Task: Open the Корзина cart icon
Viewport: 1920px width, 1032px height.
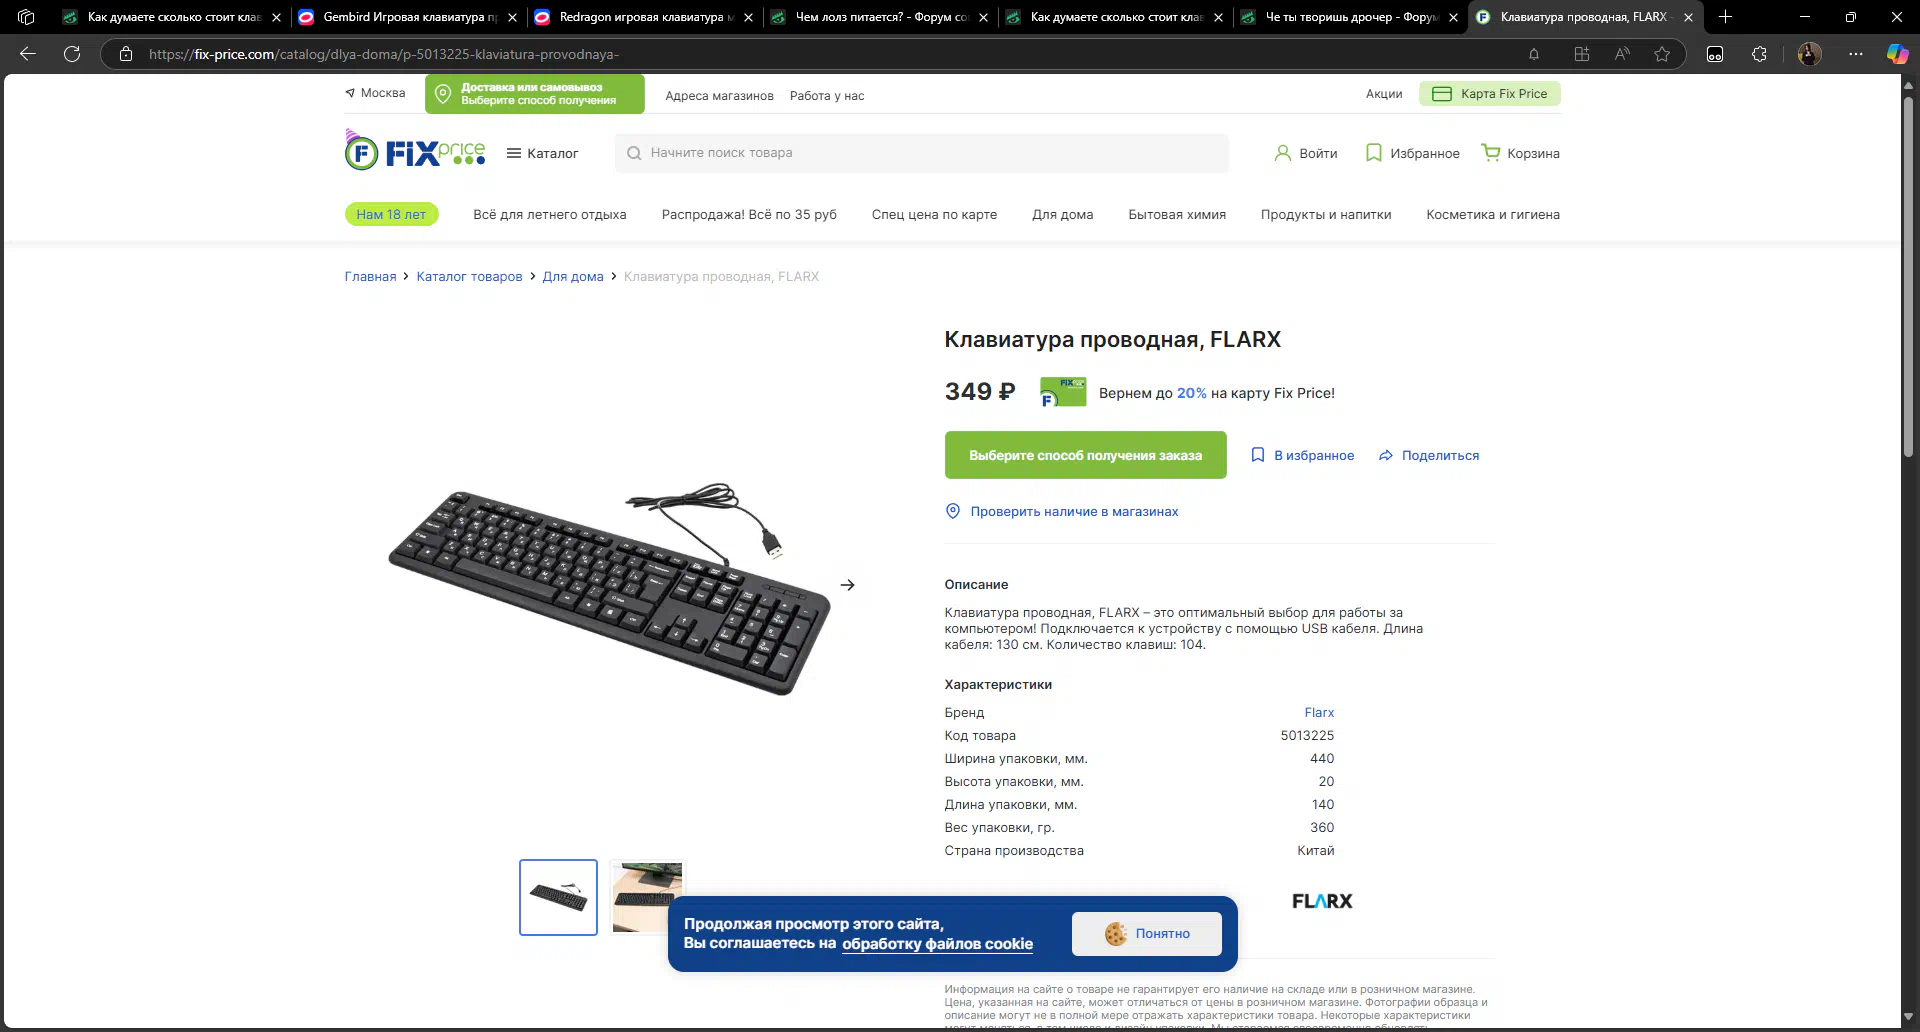Action: 1490,153
